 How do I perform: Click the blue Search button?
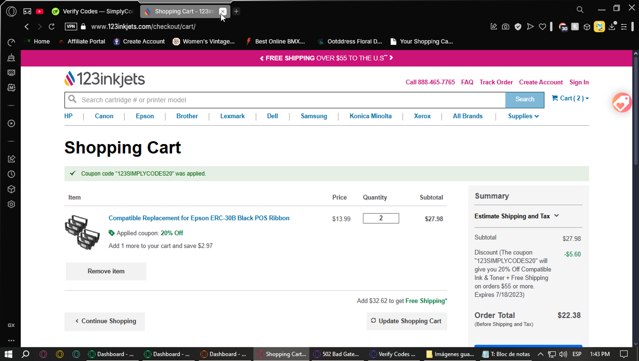pyautogui.click(x=525, y=99)
